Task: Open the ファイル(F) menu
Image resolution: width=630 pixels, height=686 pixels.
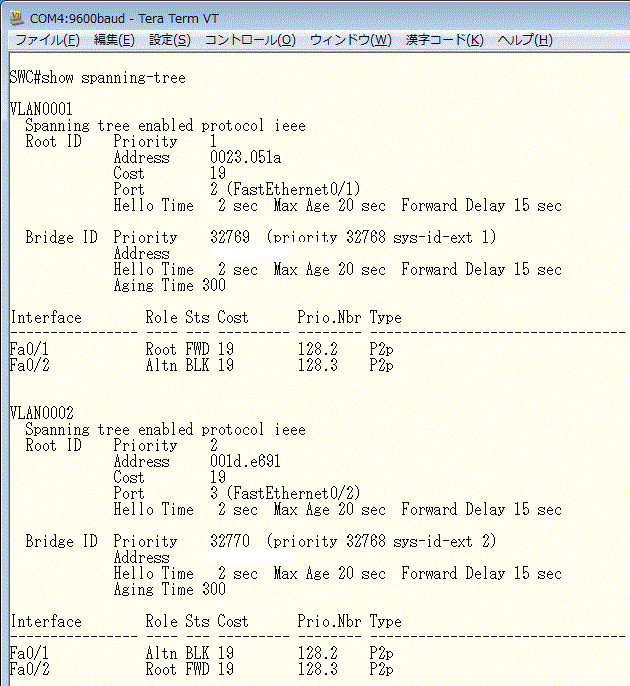Action: point(47,40)
